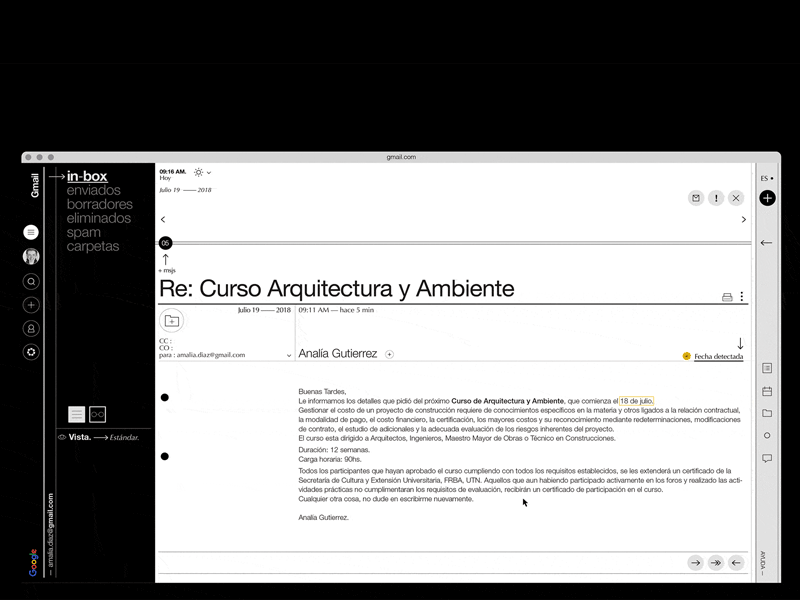800x600 pixels.
Task: Click the down arrow above Fecha detectada
Action: coord(740,343)
